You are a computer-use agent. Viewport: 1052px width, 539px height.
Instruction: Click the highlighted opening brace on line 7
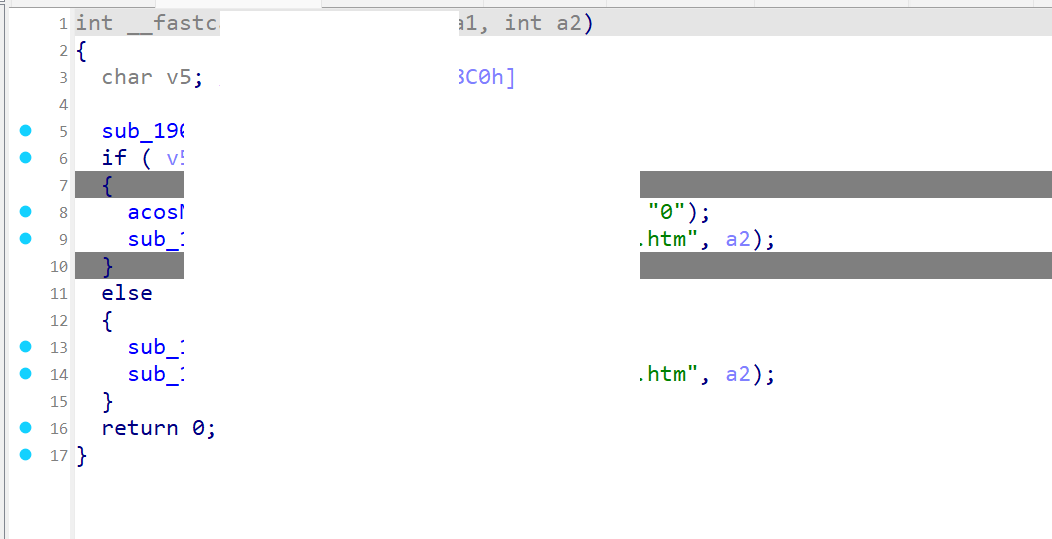[x=108, y=185]
